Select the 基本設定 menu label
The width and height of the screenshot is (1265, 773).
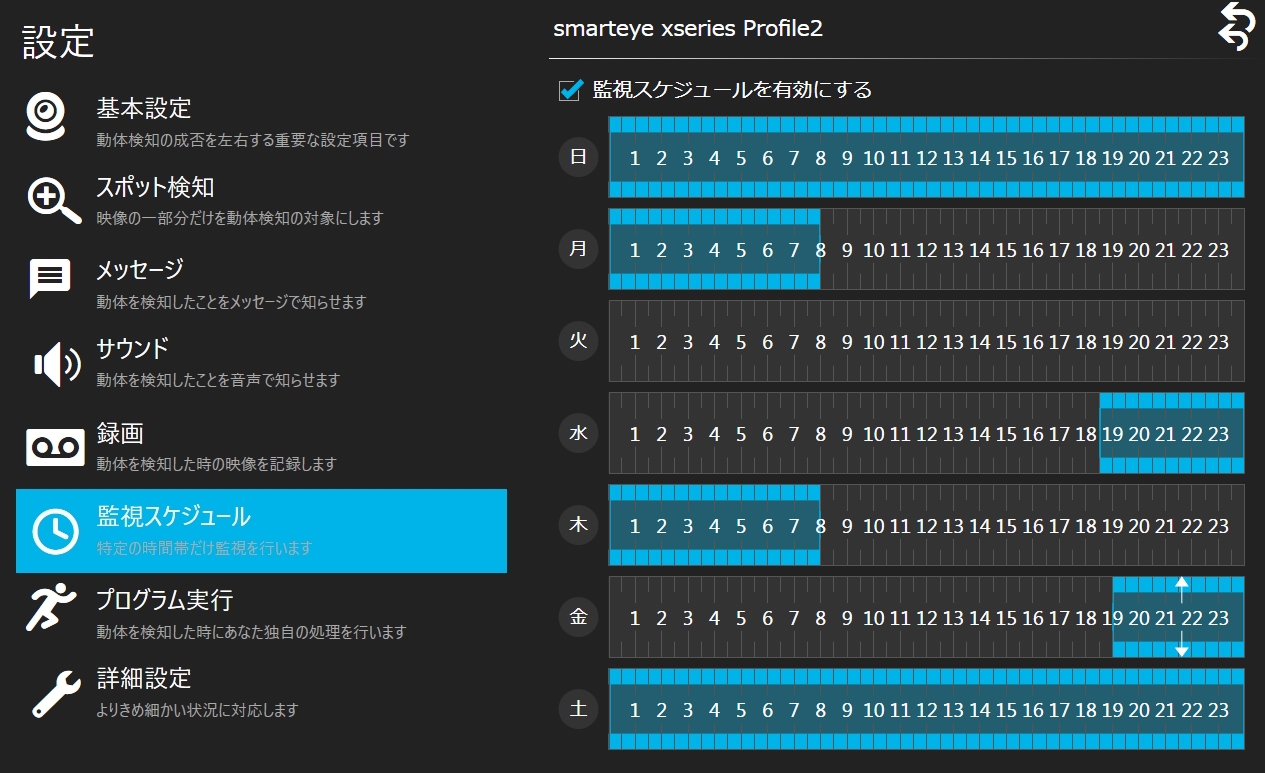click(143, 107)
